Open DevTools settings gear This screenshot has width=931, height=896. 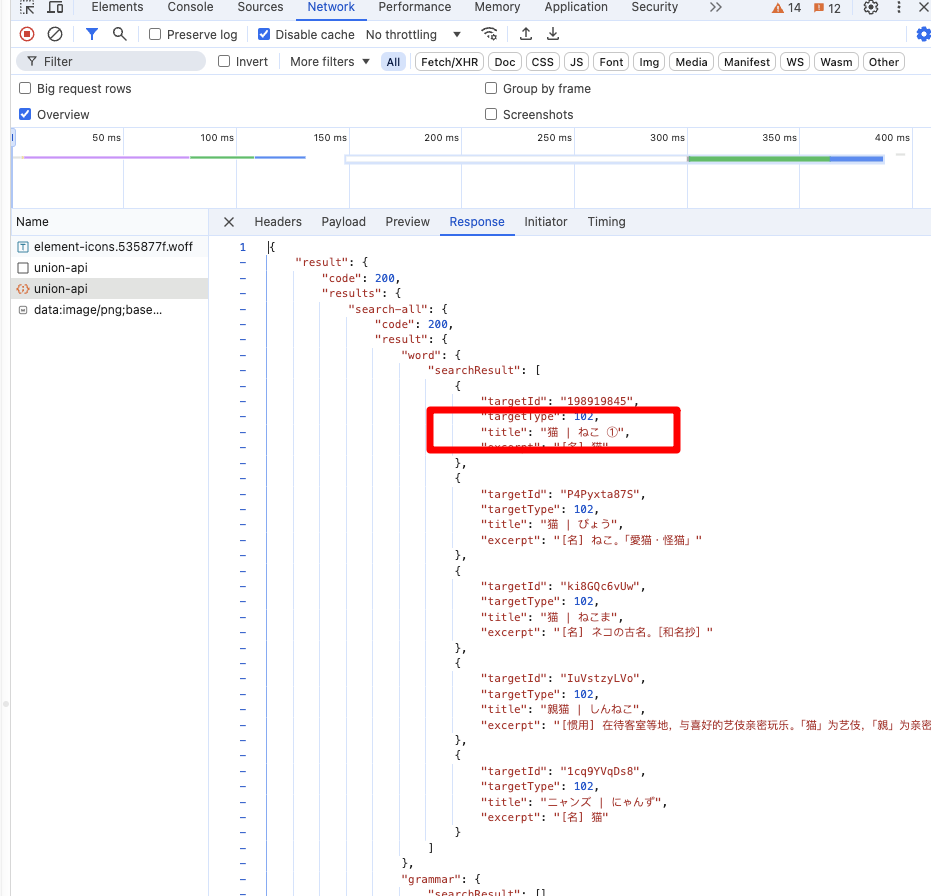871,8
